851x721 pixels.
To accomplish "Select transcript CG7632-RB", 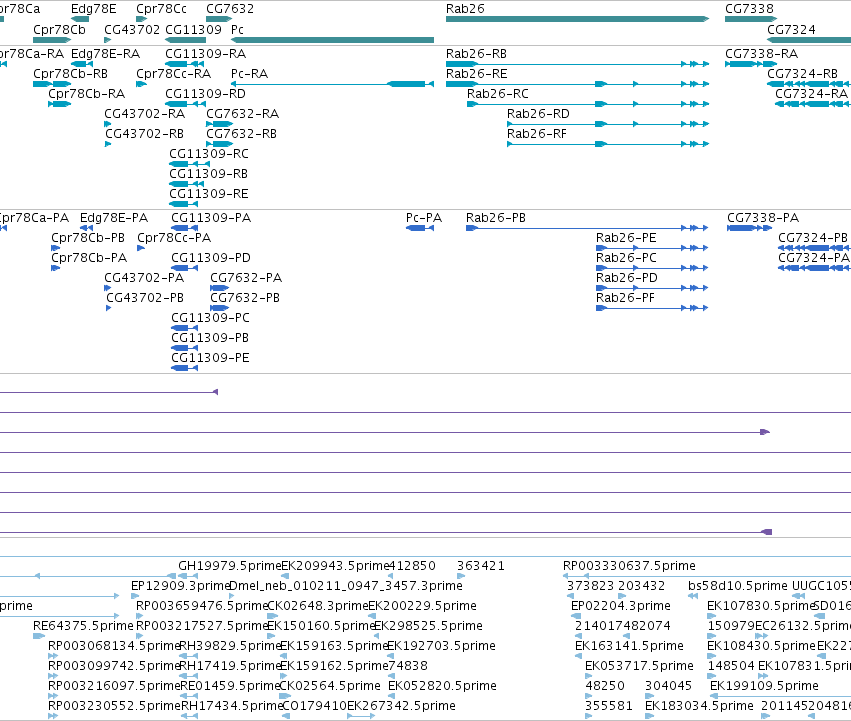I will 241,134.
